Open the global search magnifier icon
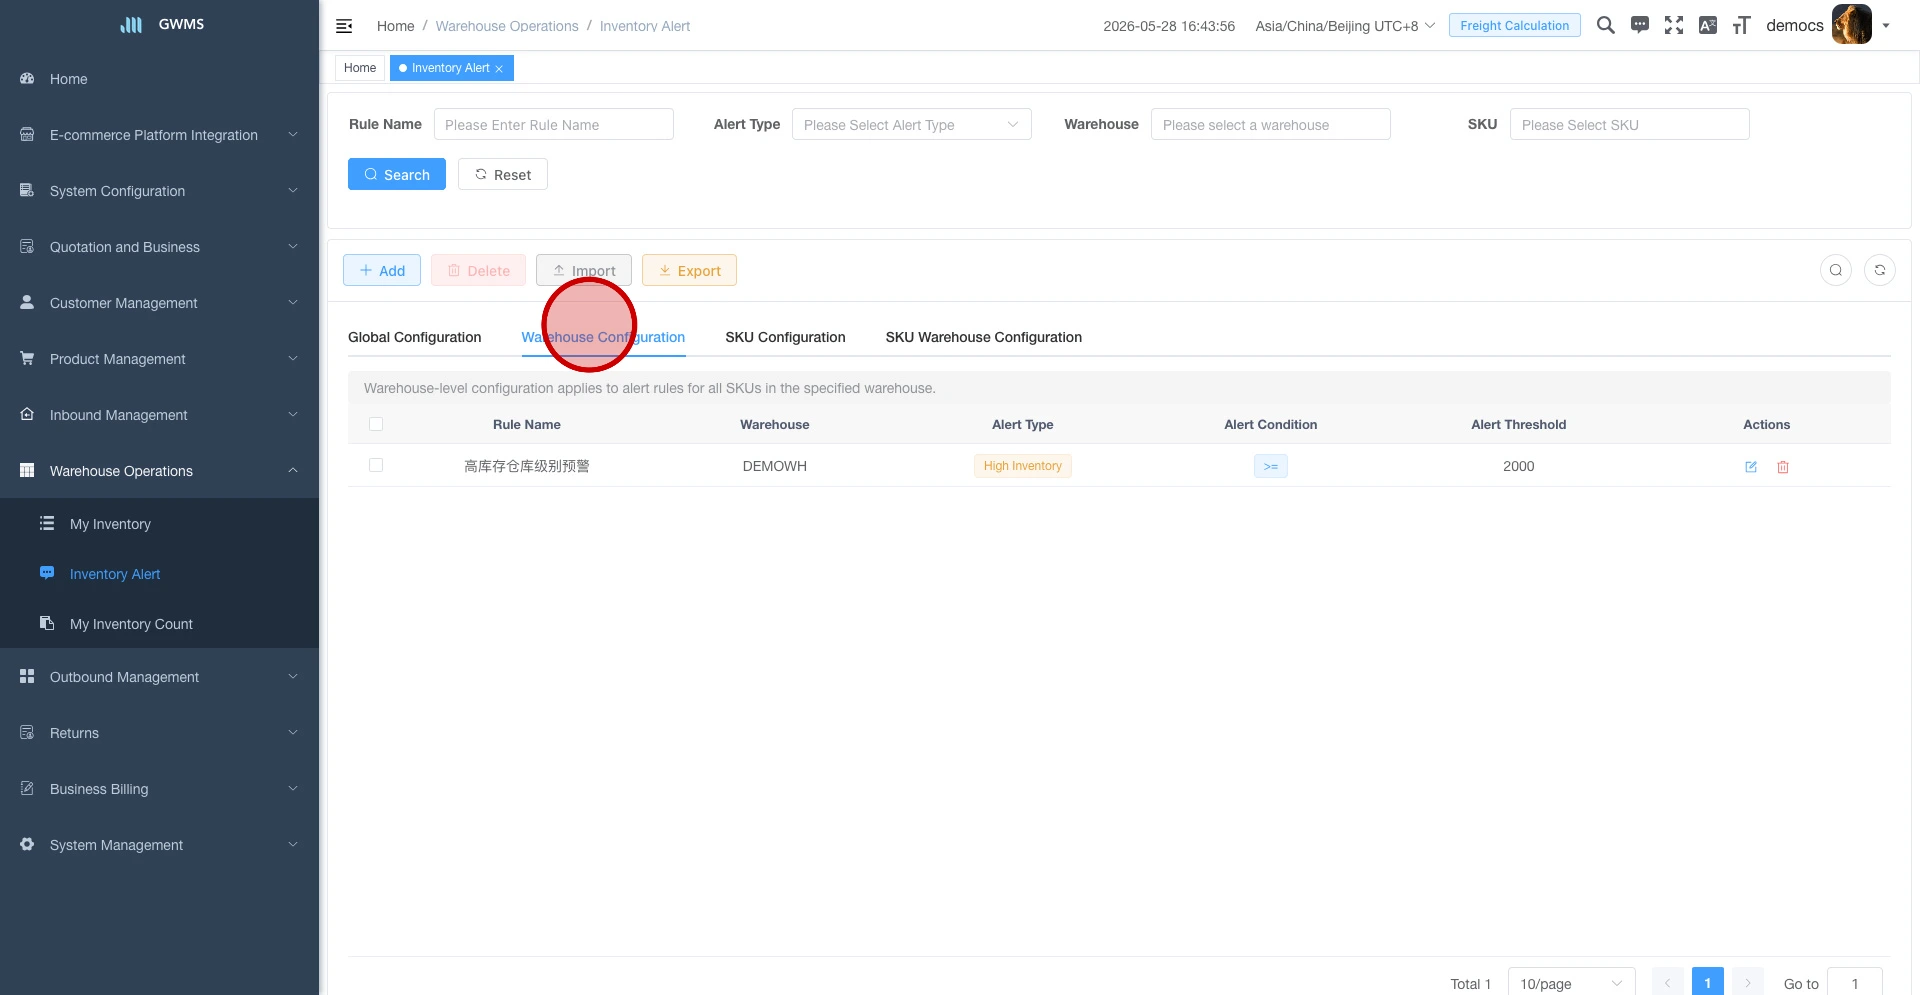 pyautogui.click(x=1606, y=25)
